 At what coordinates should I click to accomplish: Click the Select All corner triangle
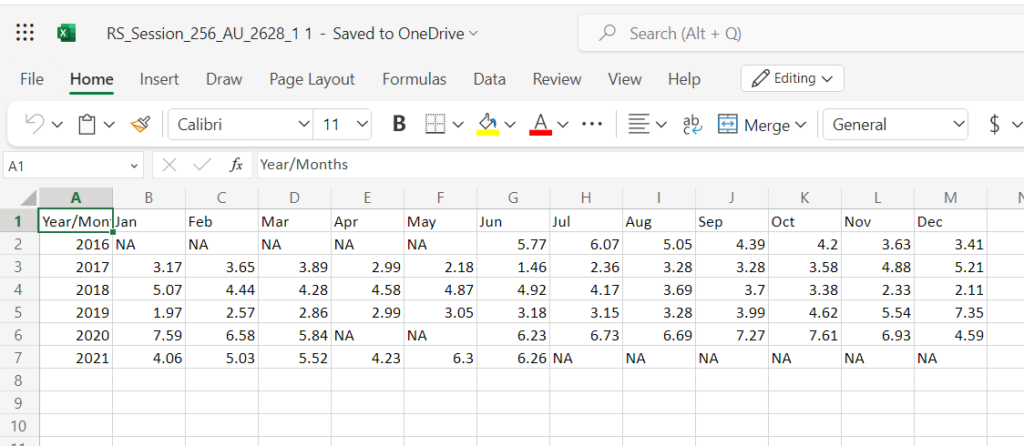[28, 198]
